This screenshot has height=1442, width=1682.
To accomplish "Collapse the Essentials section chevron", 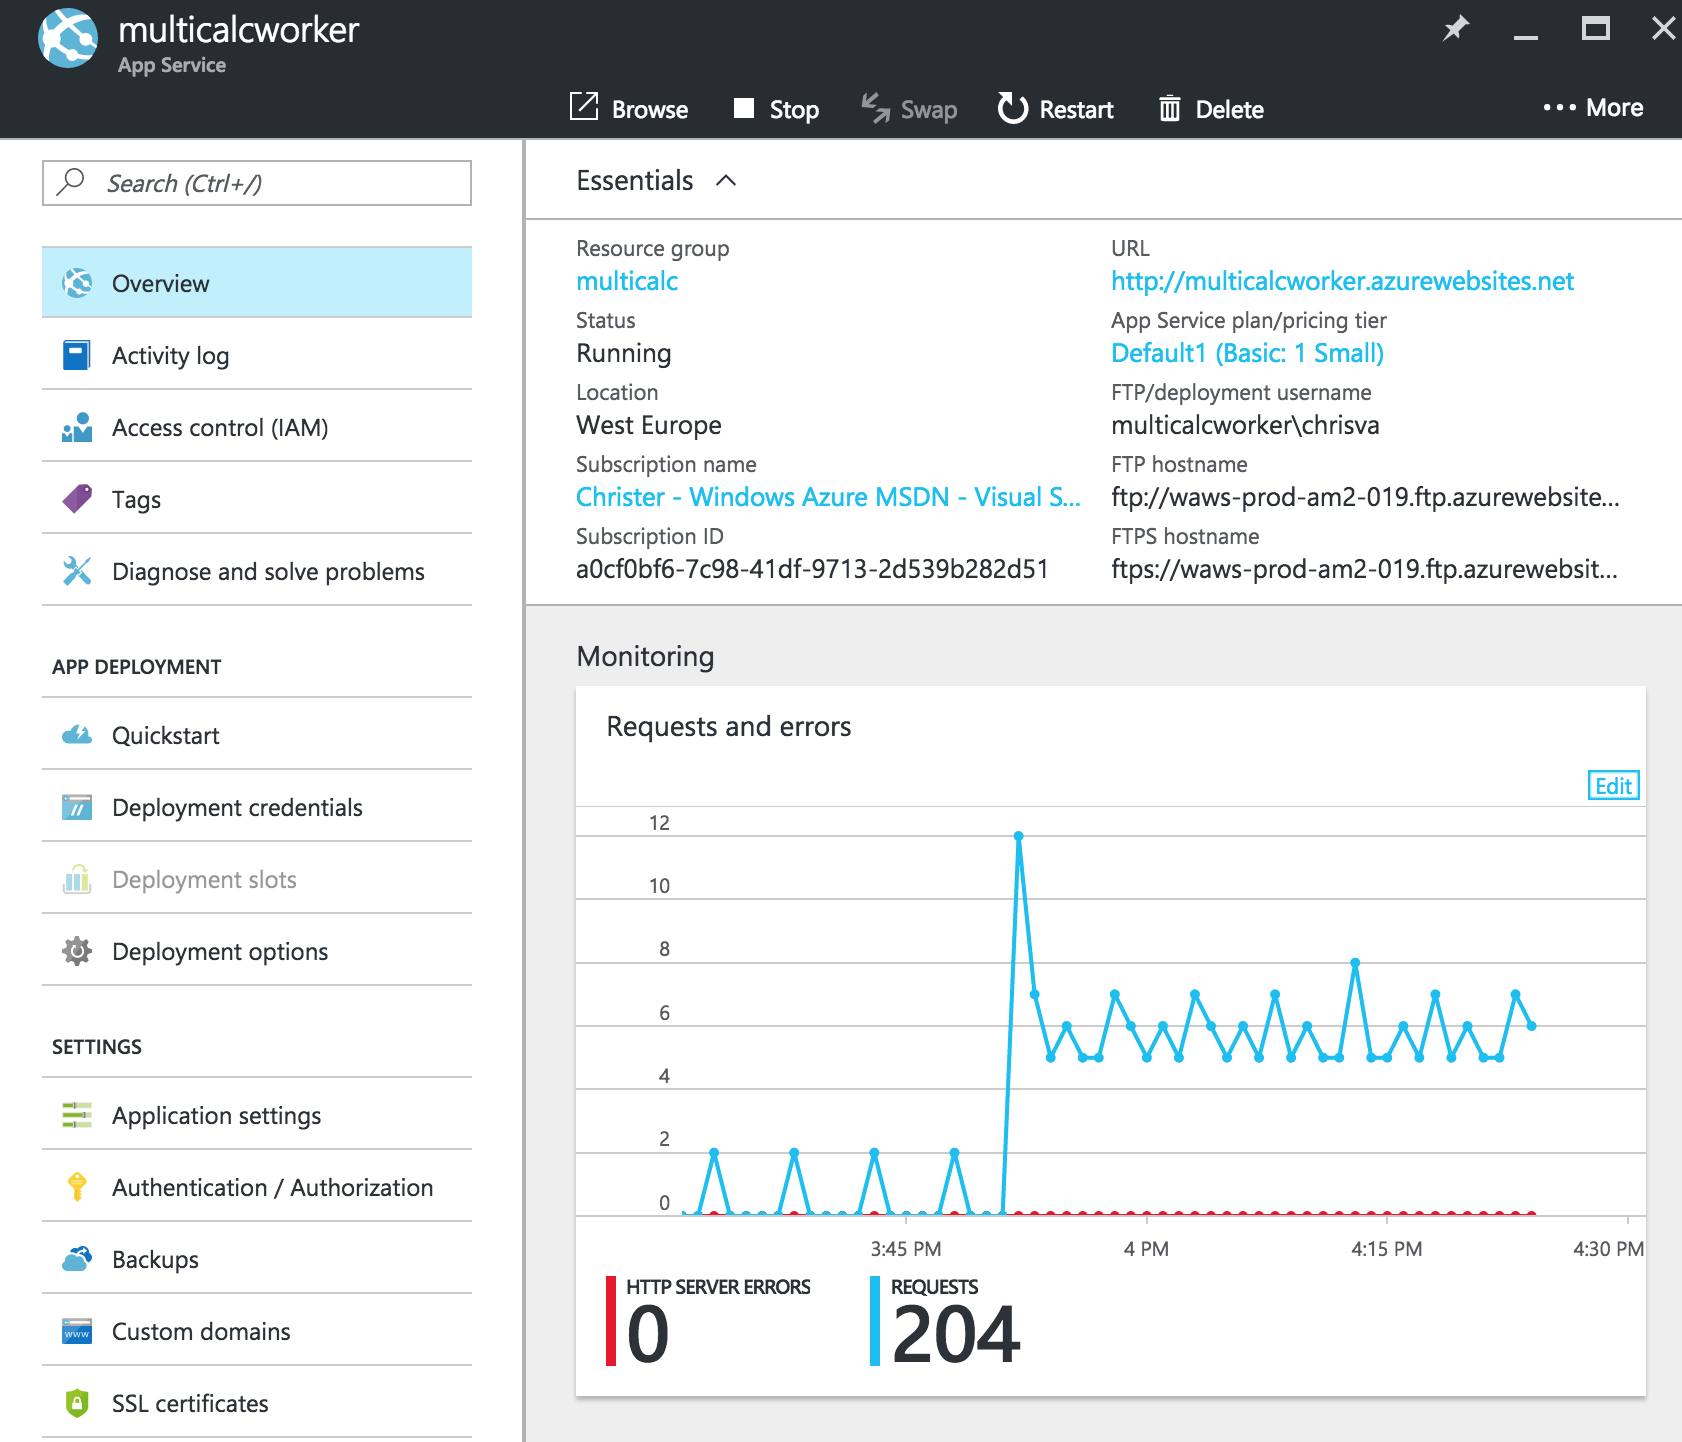I will click(x=726, y=180).
